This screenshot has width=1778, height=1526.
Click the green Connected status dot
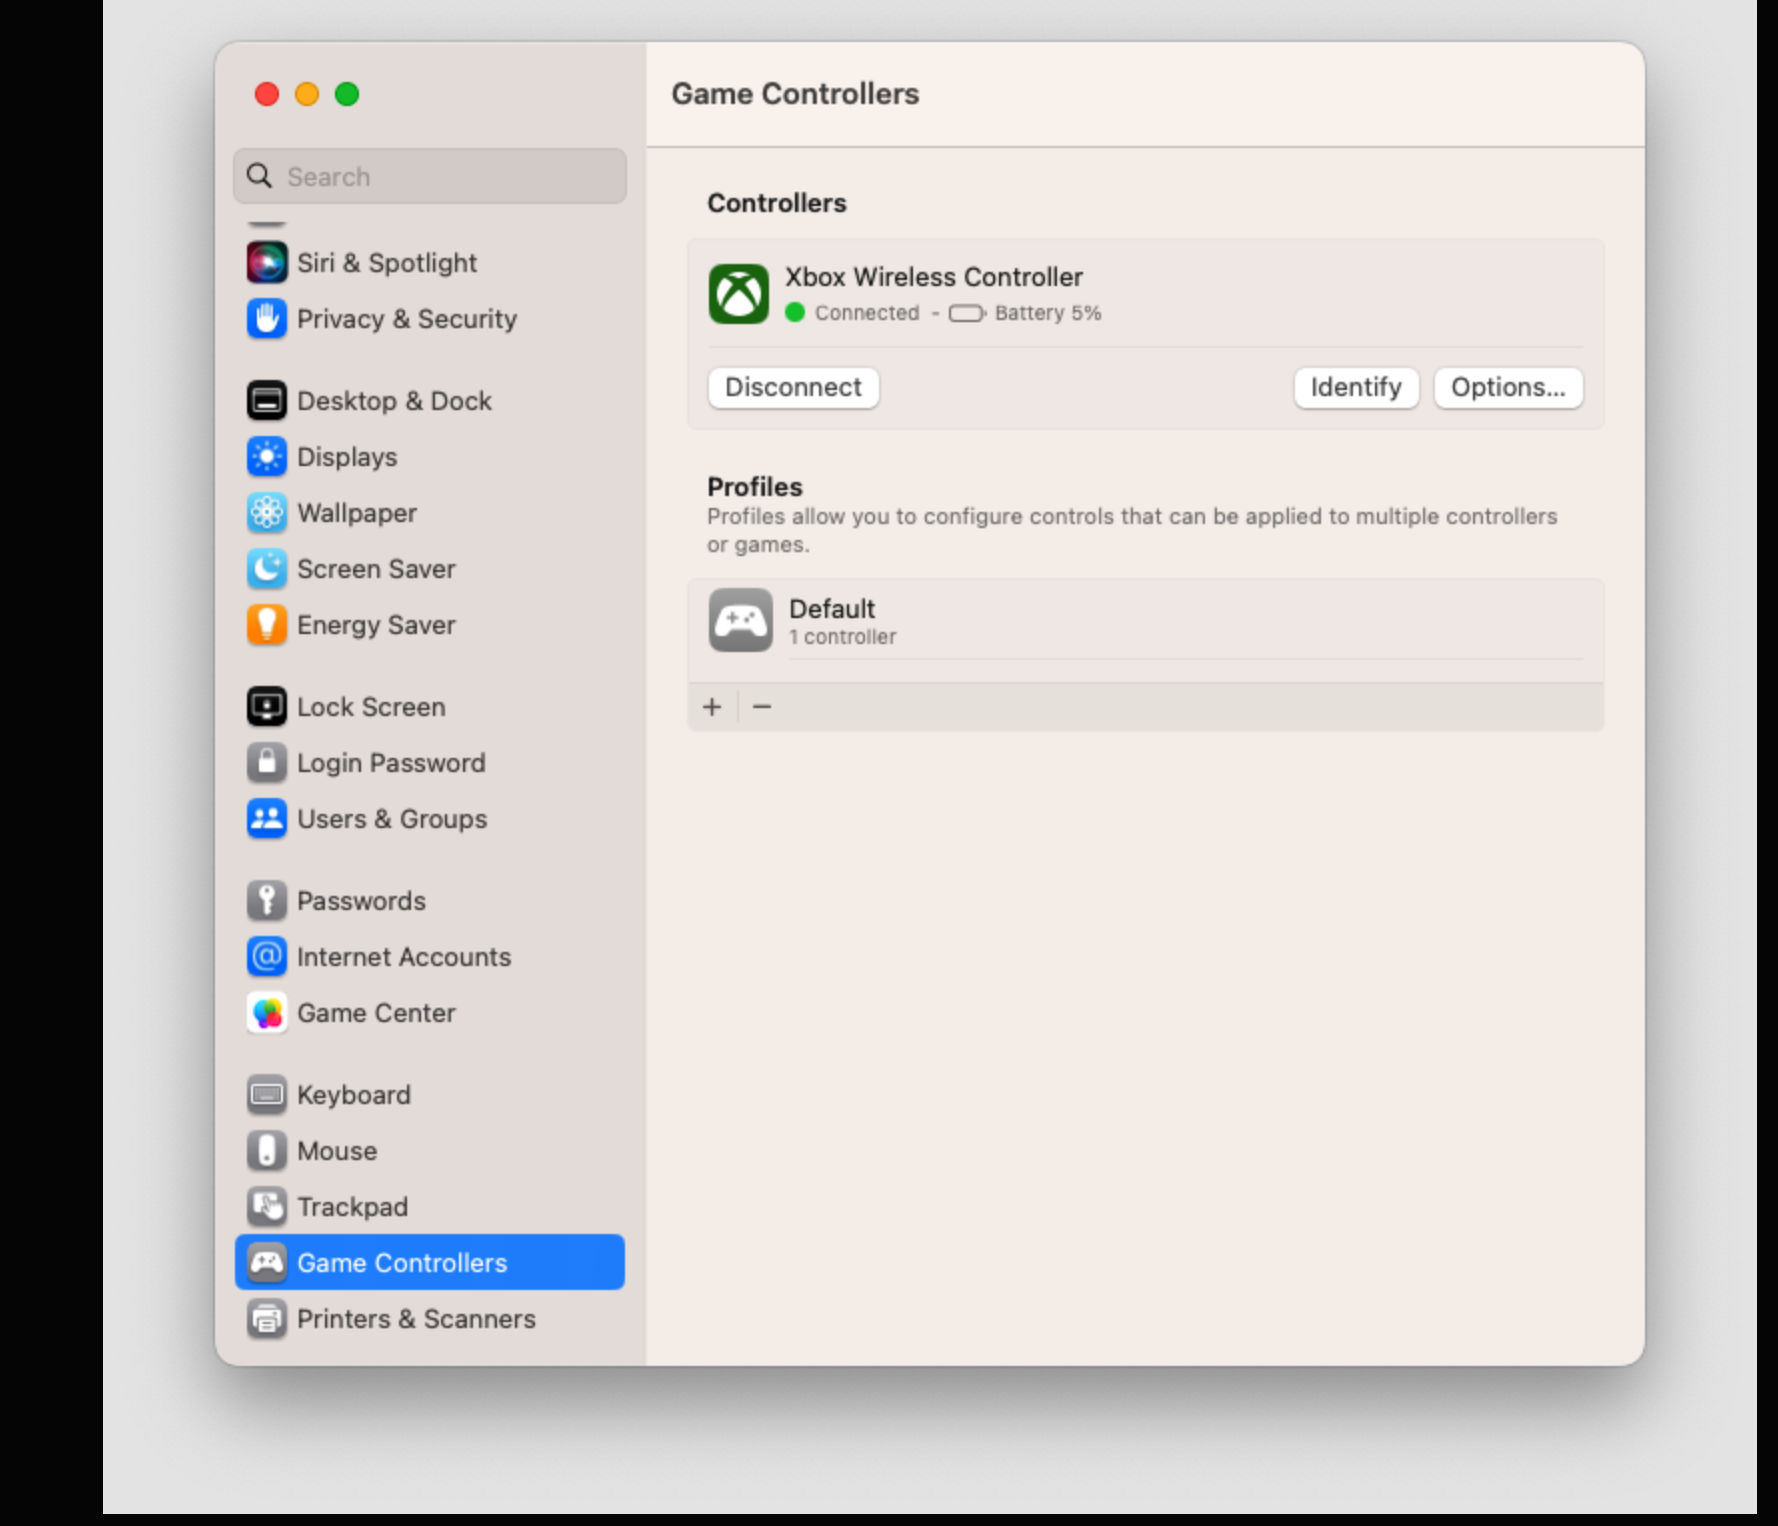coord(795,313)
